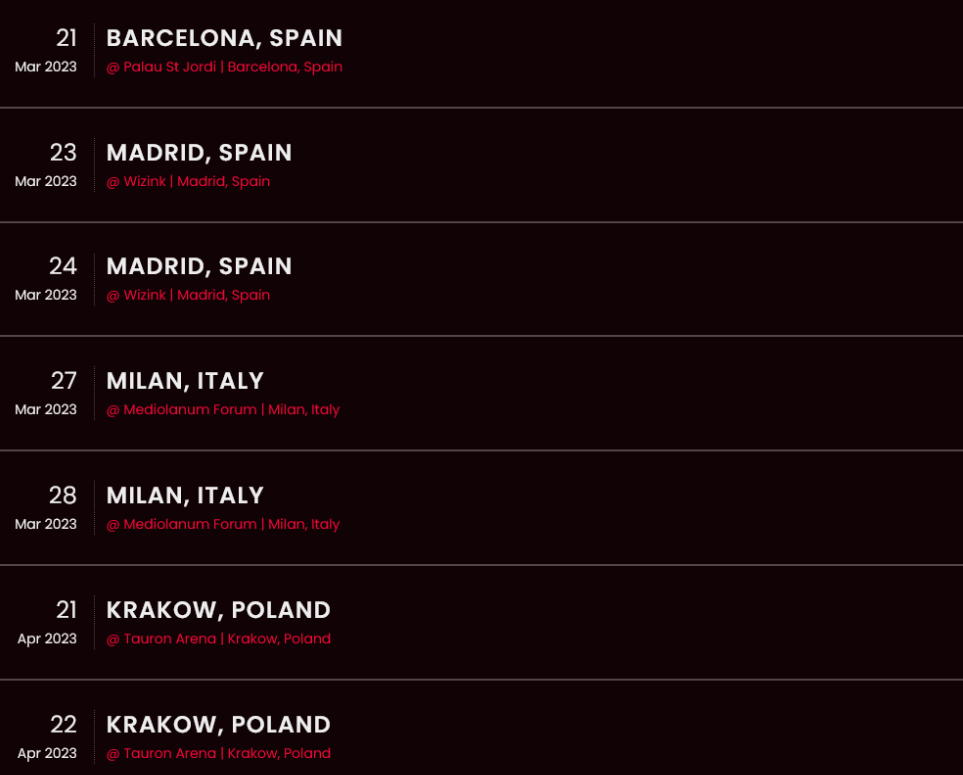Click the Tauron Arena link for 22 Apr
Image resolution: width=963 pixels, height=775 pixels.
coord(219,754)
